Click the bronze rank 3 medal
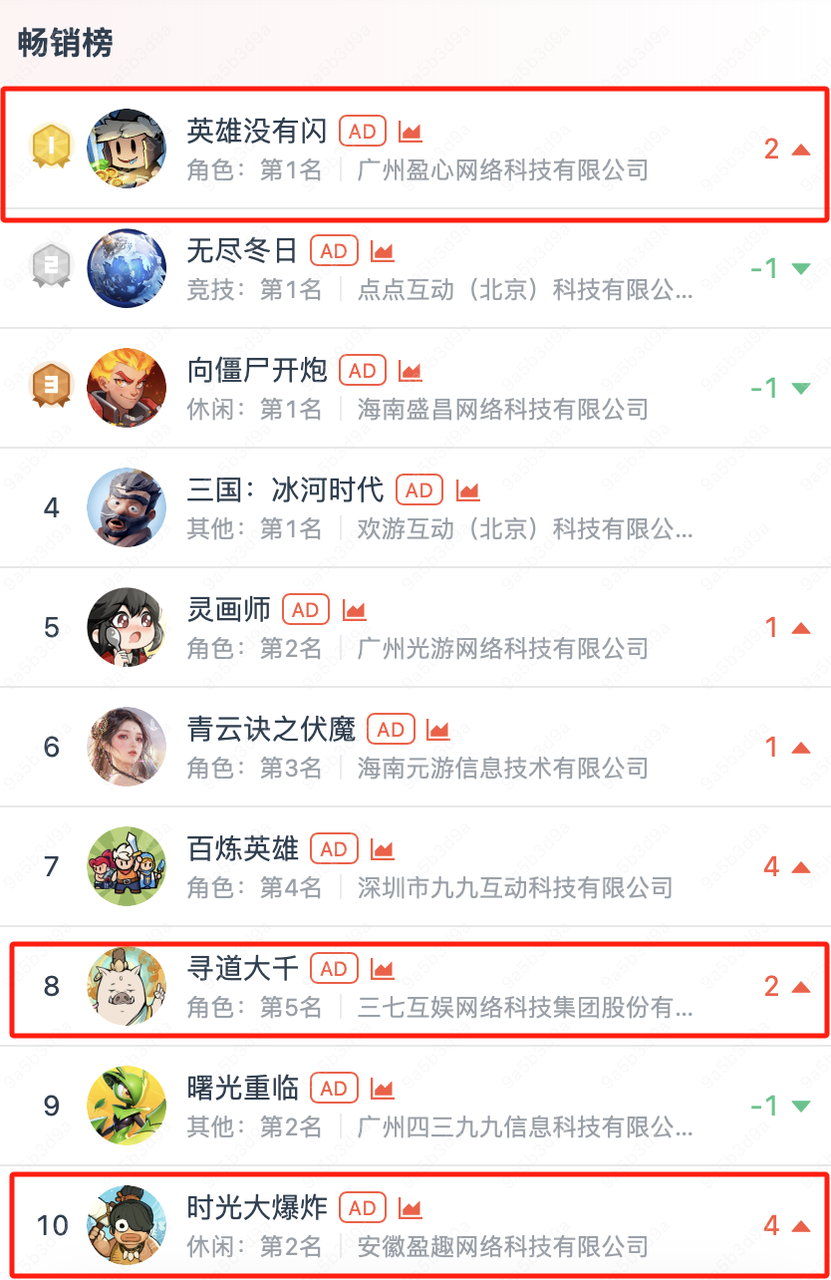831x1280 pixels. [51, 387]
